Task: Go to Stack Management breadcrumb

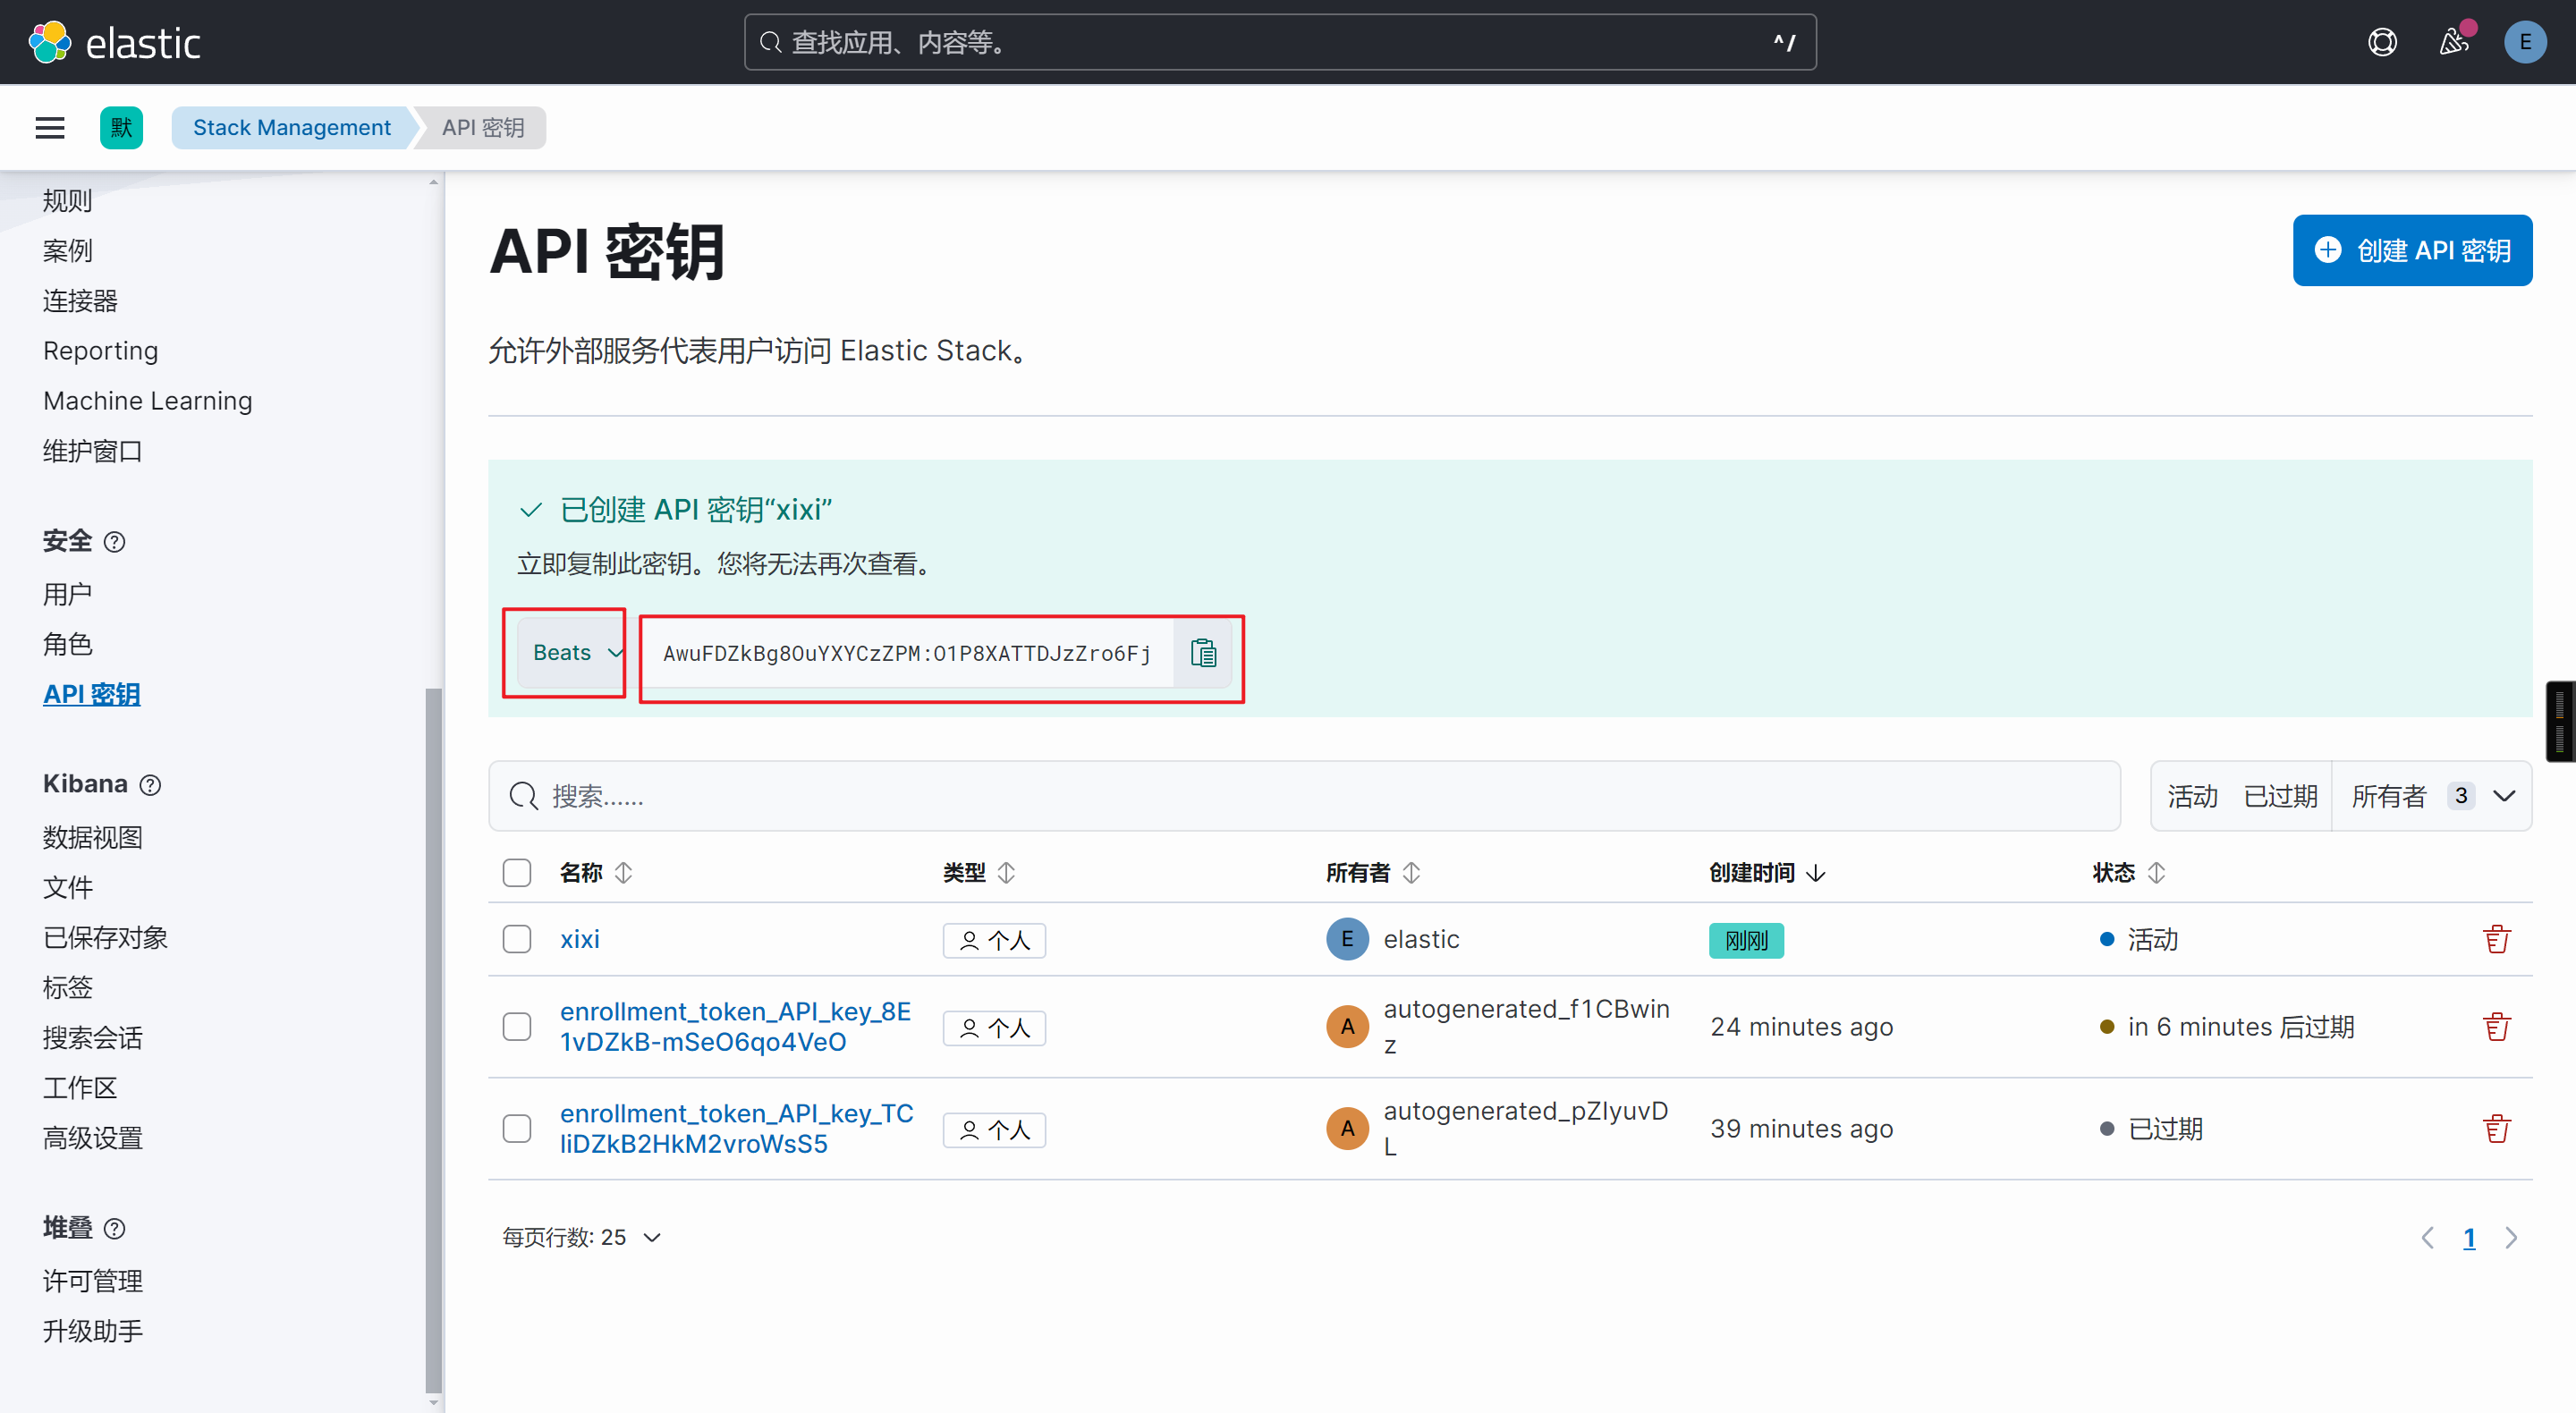Action: click(292, 128)
